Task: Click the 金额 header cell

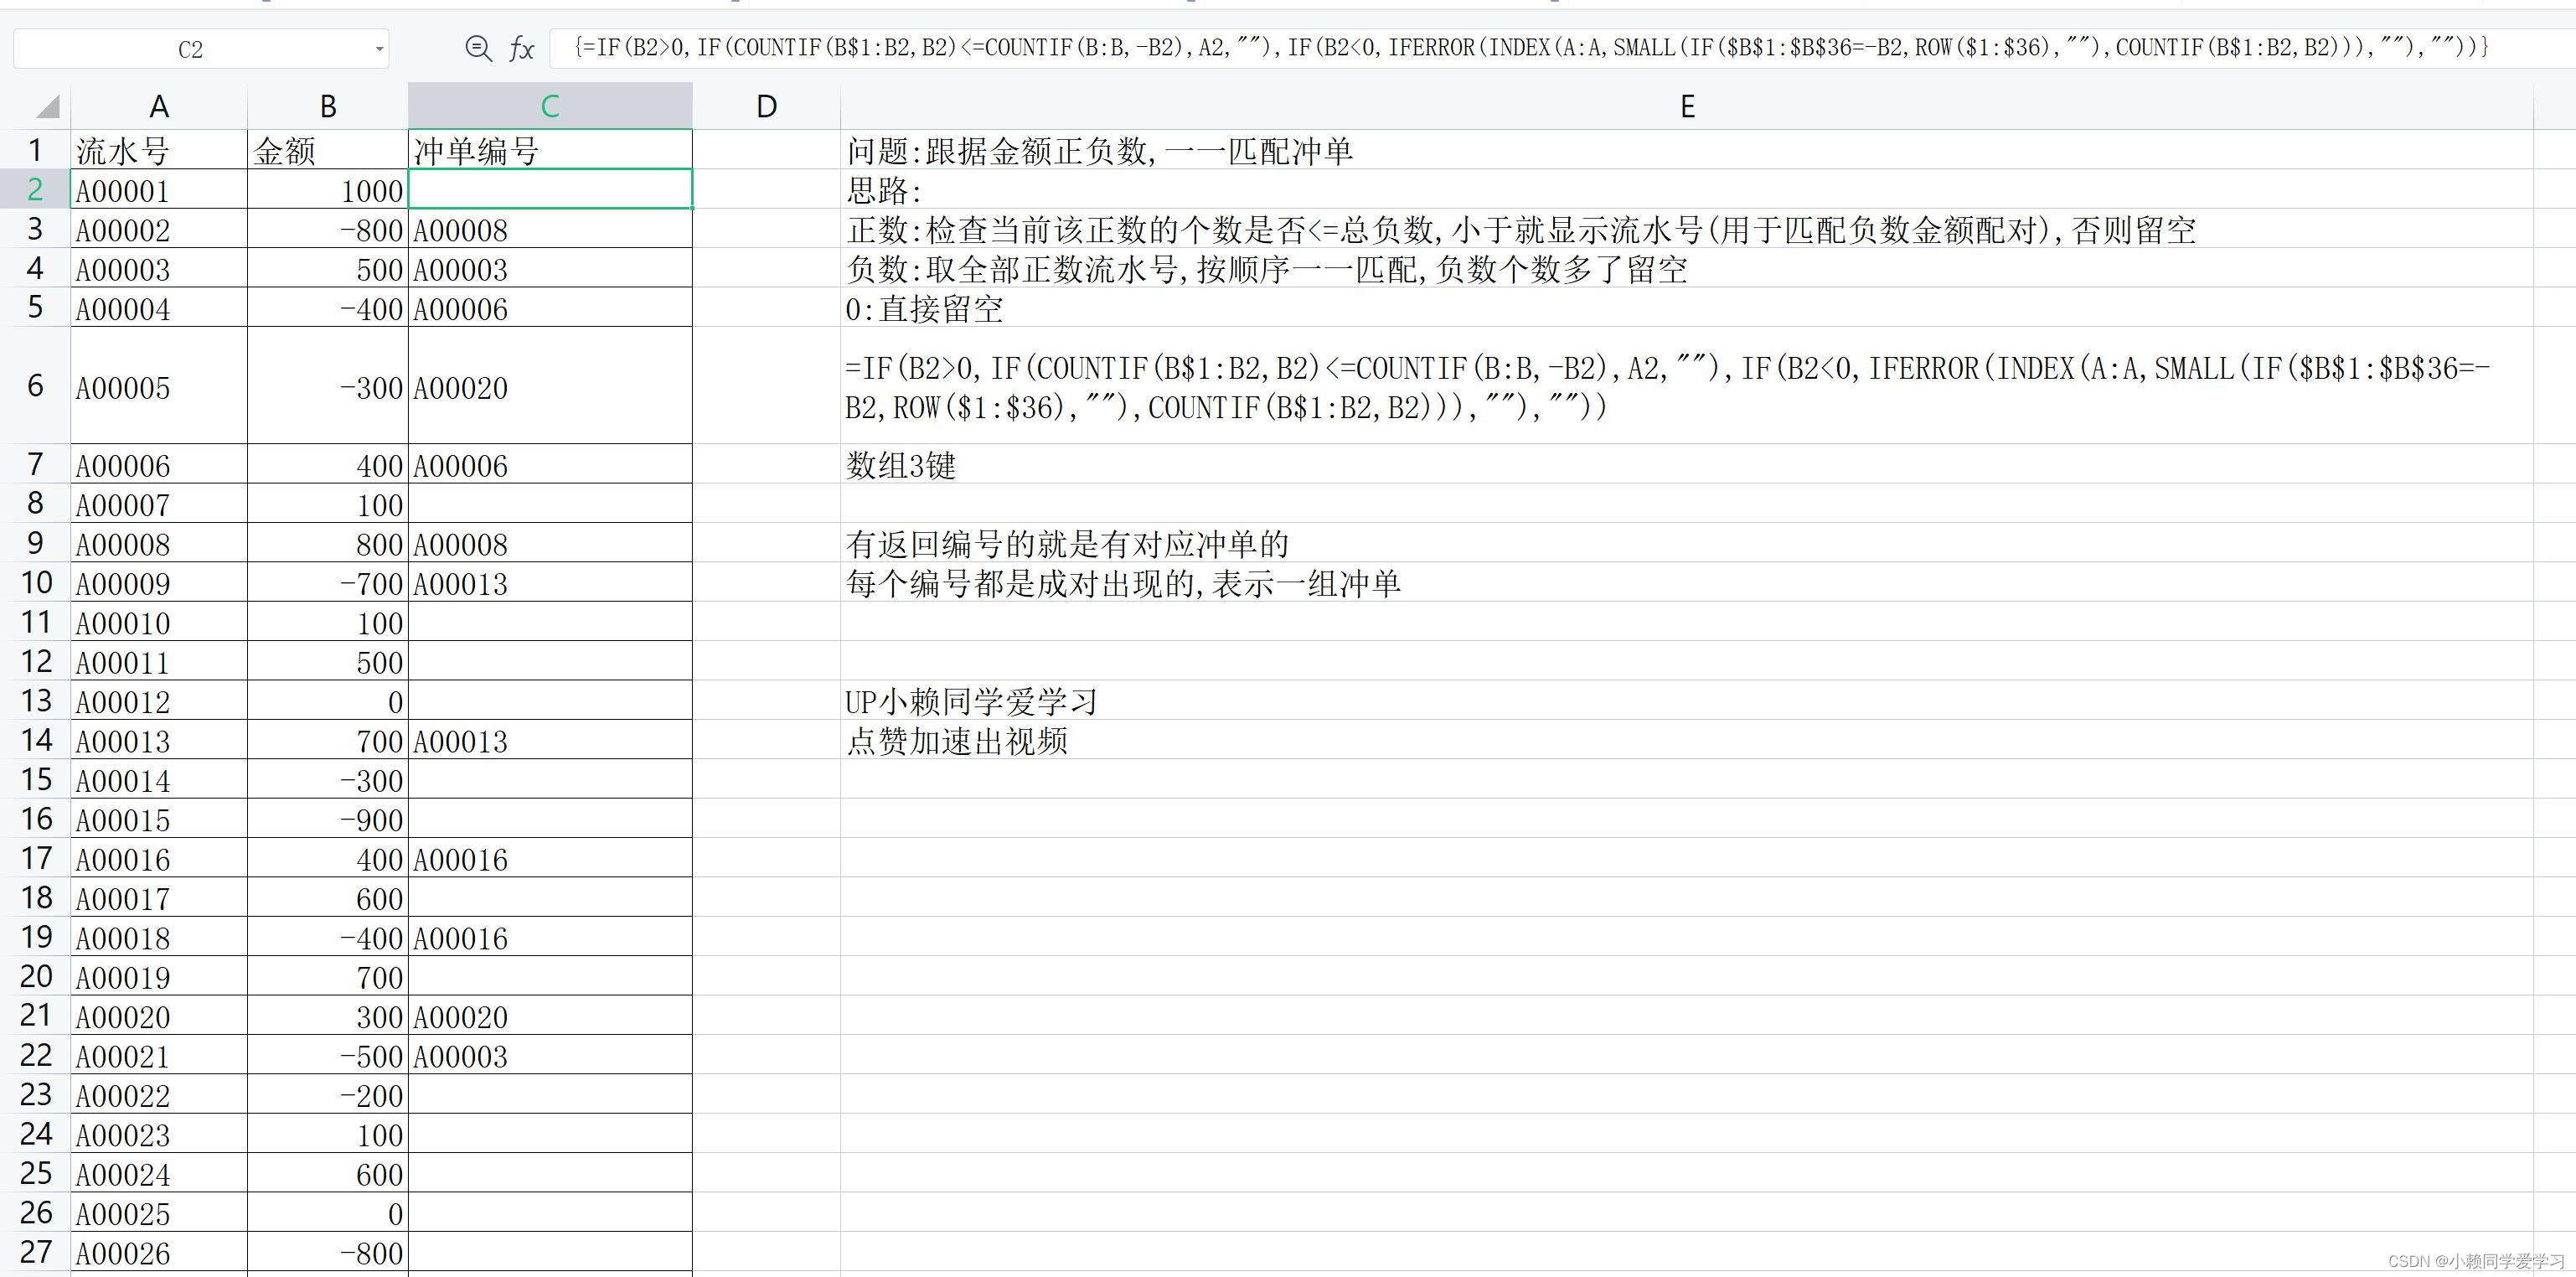Action: coord(327,151)
